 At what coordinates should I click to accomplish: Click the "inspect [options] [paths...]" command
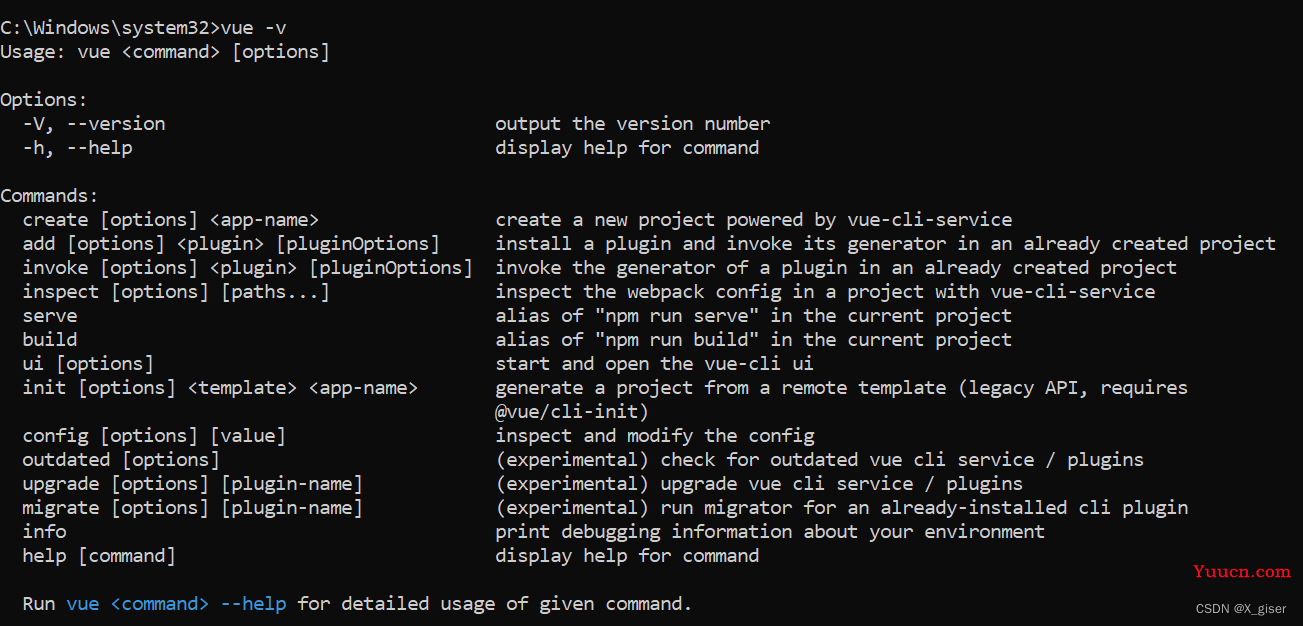pos(176,292)
